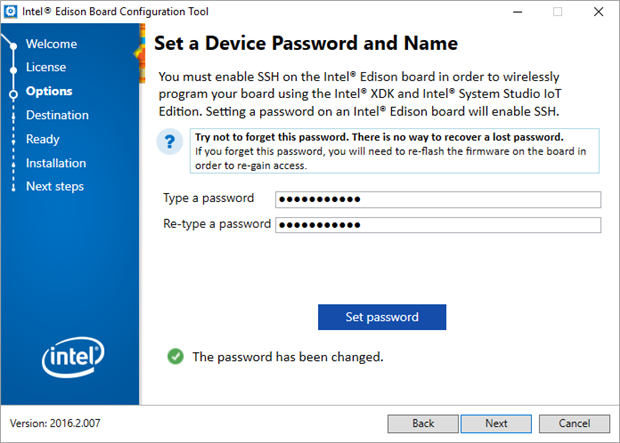Select the Options step in sidebar
The width and height of the screenshot is (620, 443).
click(x=49, y=91)
